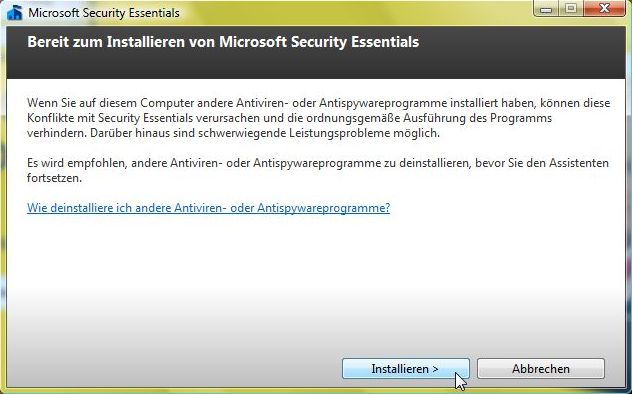Click the > arrow on the Installieren button
Viewport: 632px width, 394px height.
435,369
